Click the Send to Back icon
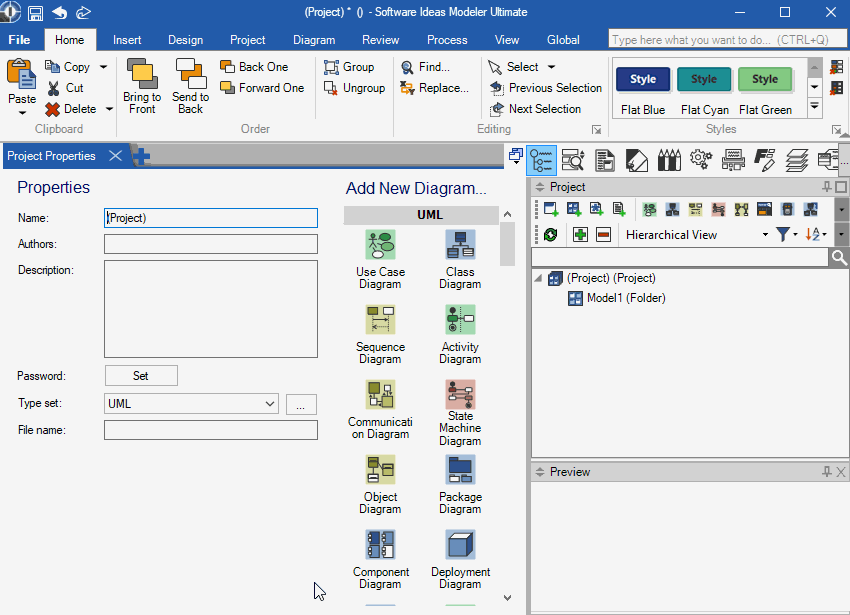Viewport: 850px width, 615px height. pos(190,75)
